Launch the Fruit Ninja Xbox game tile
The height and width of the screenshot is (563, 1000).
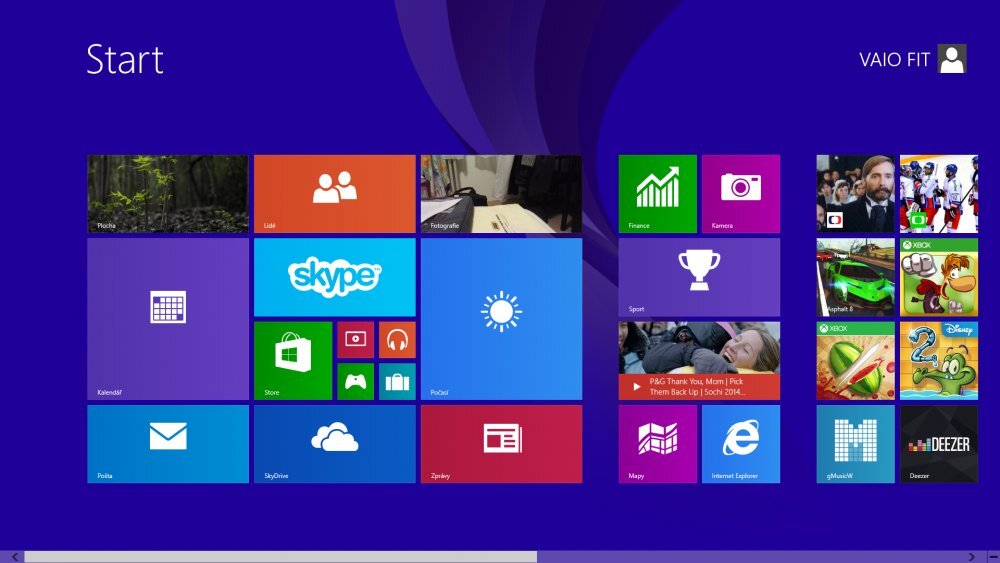(x=856, y=361)
